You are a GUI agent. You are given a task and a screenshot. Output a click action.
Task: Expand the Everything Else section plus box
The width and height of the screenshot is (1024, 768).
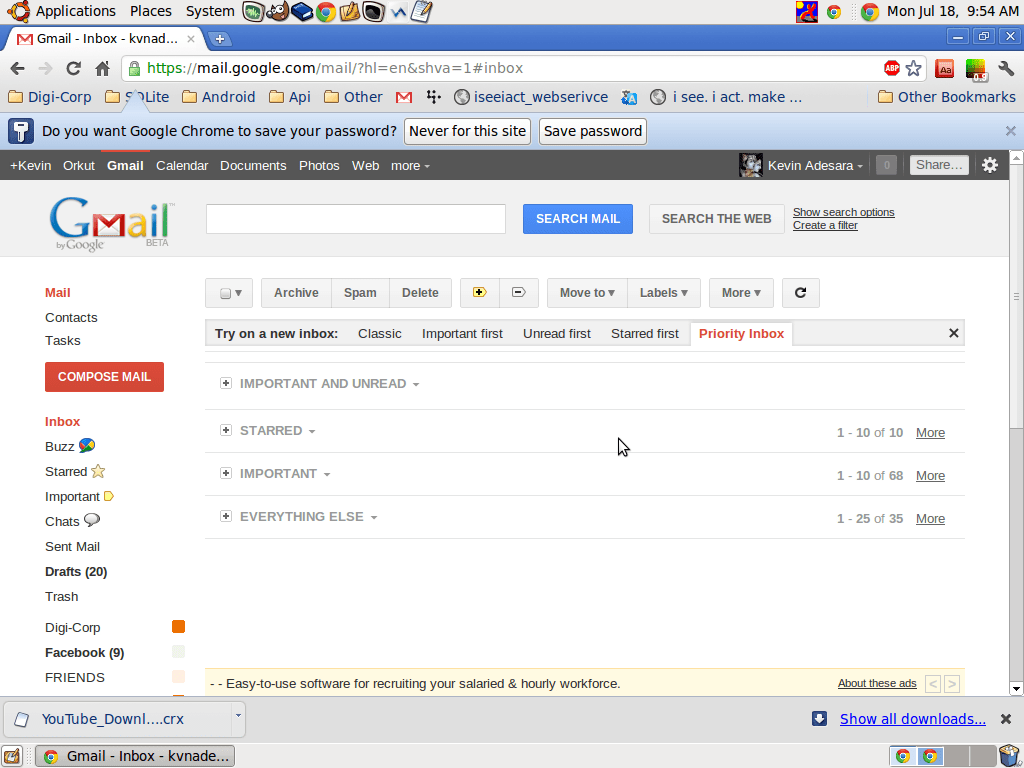click(226, 516)
